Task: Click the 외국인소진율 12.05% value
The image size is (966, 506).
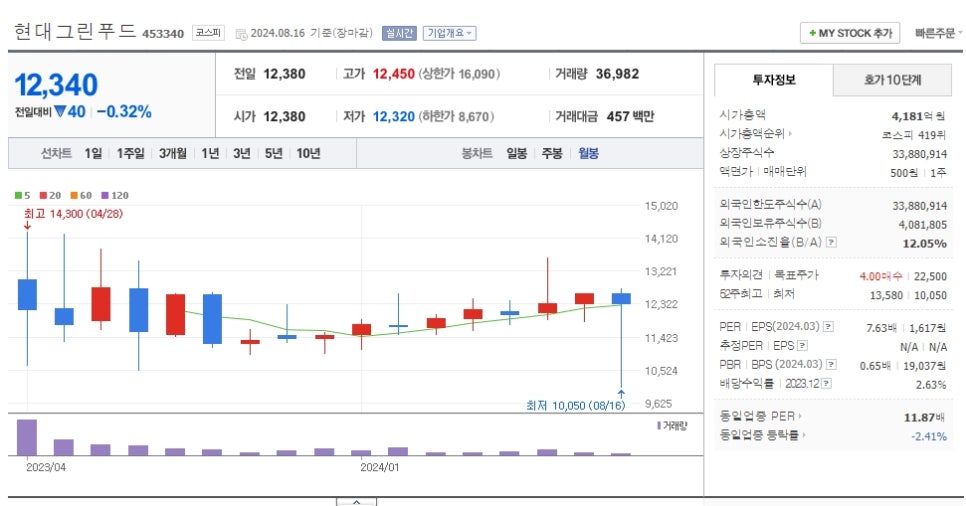Action: 924,243
